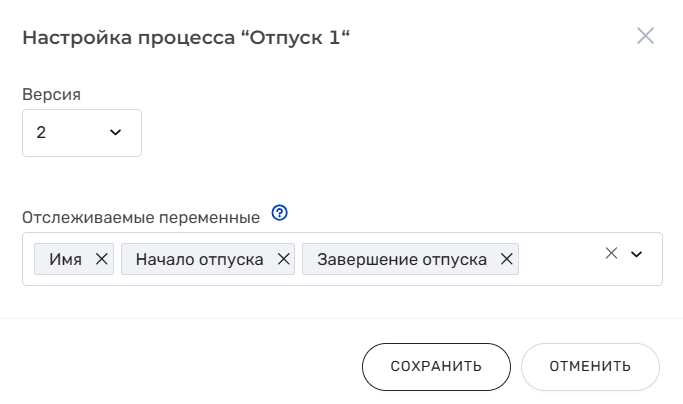Open the Версия dropdown arrow
Viewport: 683px width, 404px height.
click(x=115, y=132)
